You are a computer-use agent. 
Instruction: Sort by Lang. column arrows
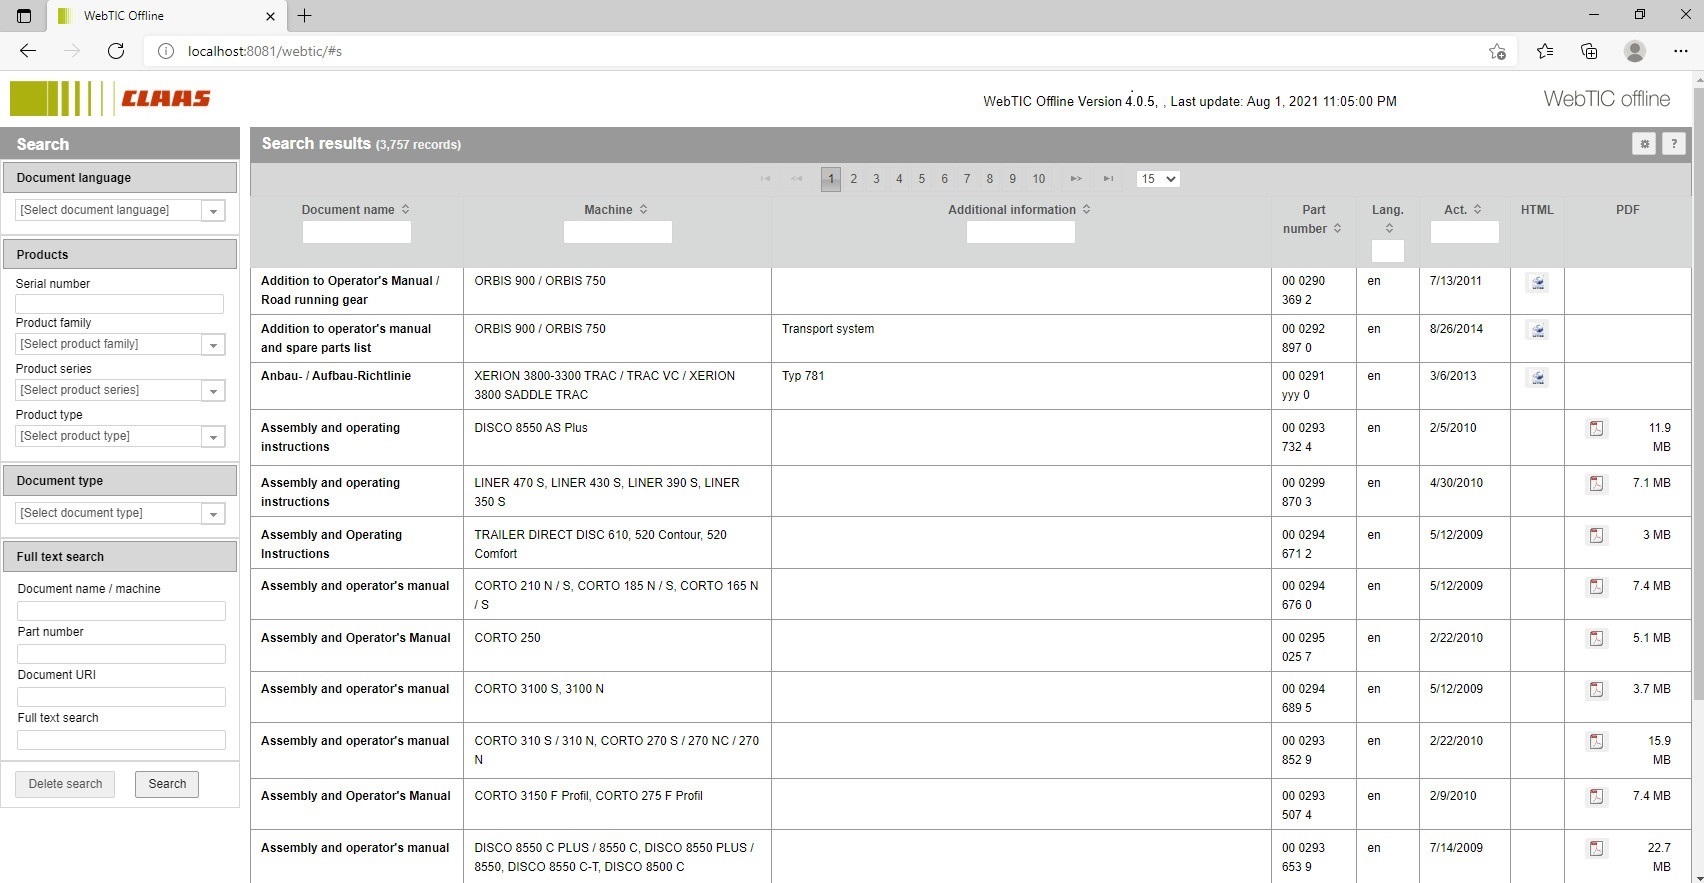point(1389,229)
